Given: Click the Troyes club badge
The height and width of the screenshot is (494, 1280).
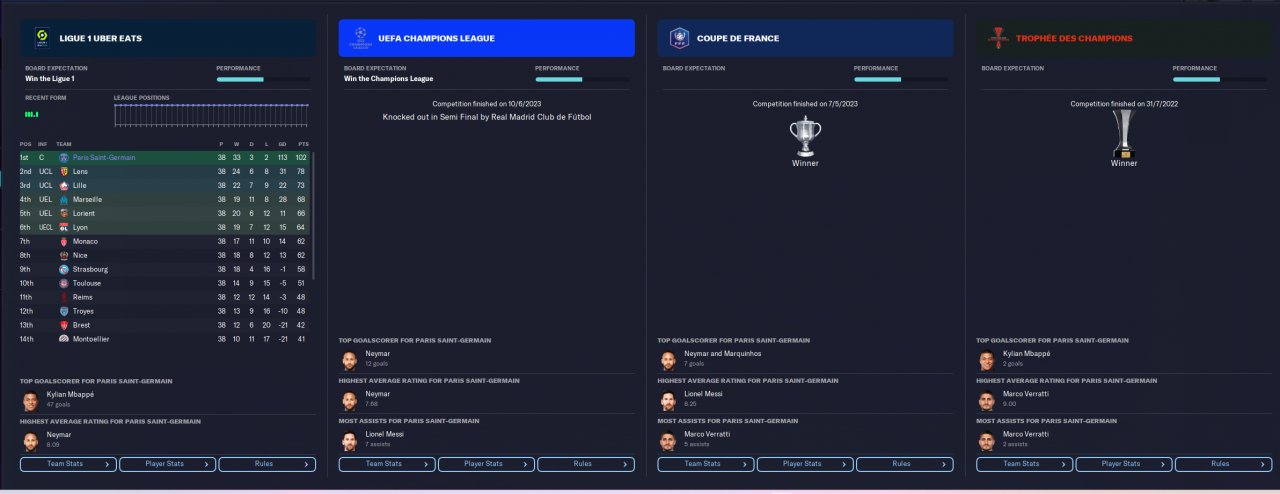Looking at the screenshot, I should (x=64, y=311).
